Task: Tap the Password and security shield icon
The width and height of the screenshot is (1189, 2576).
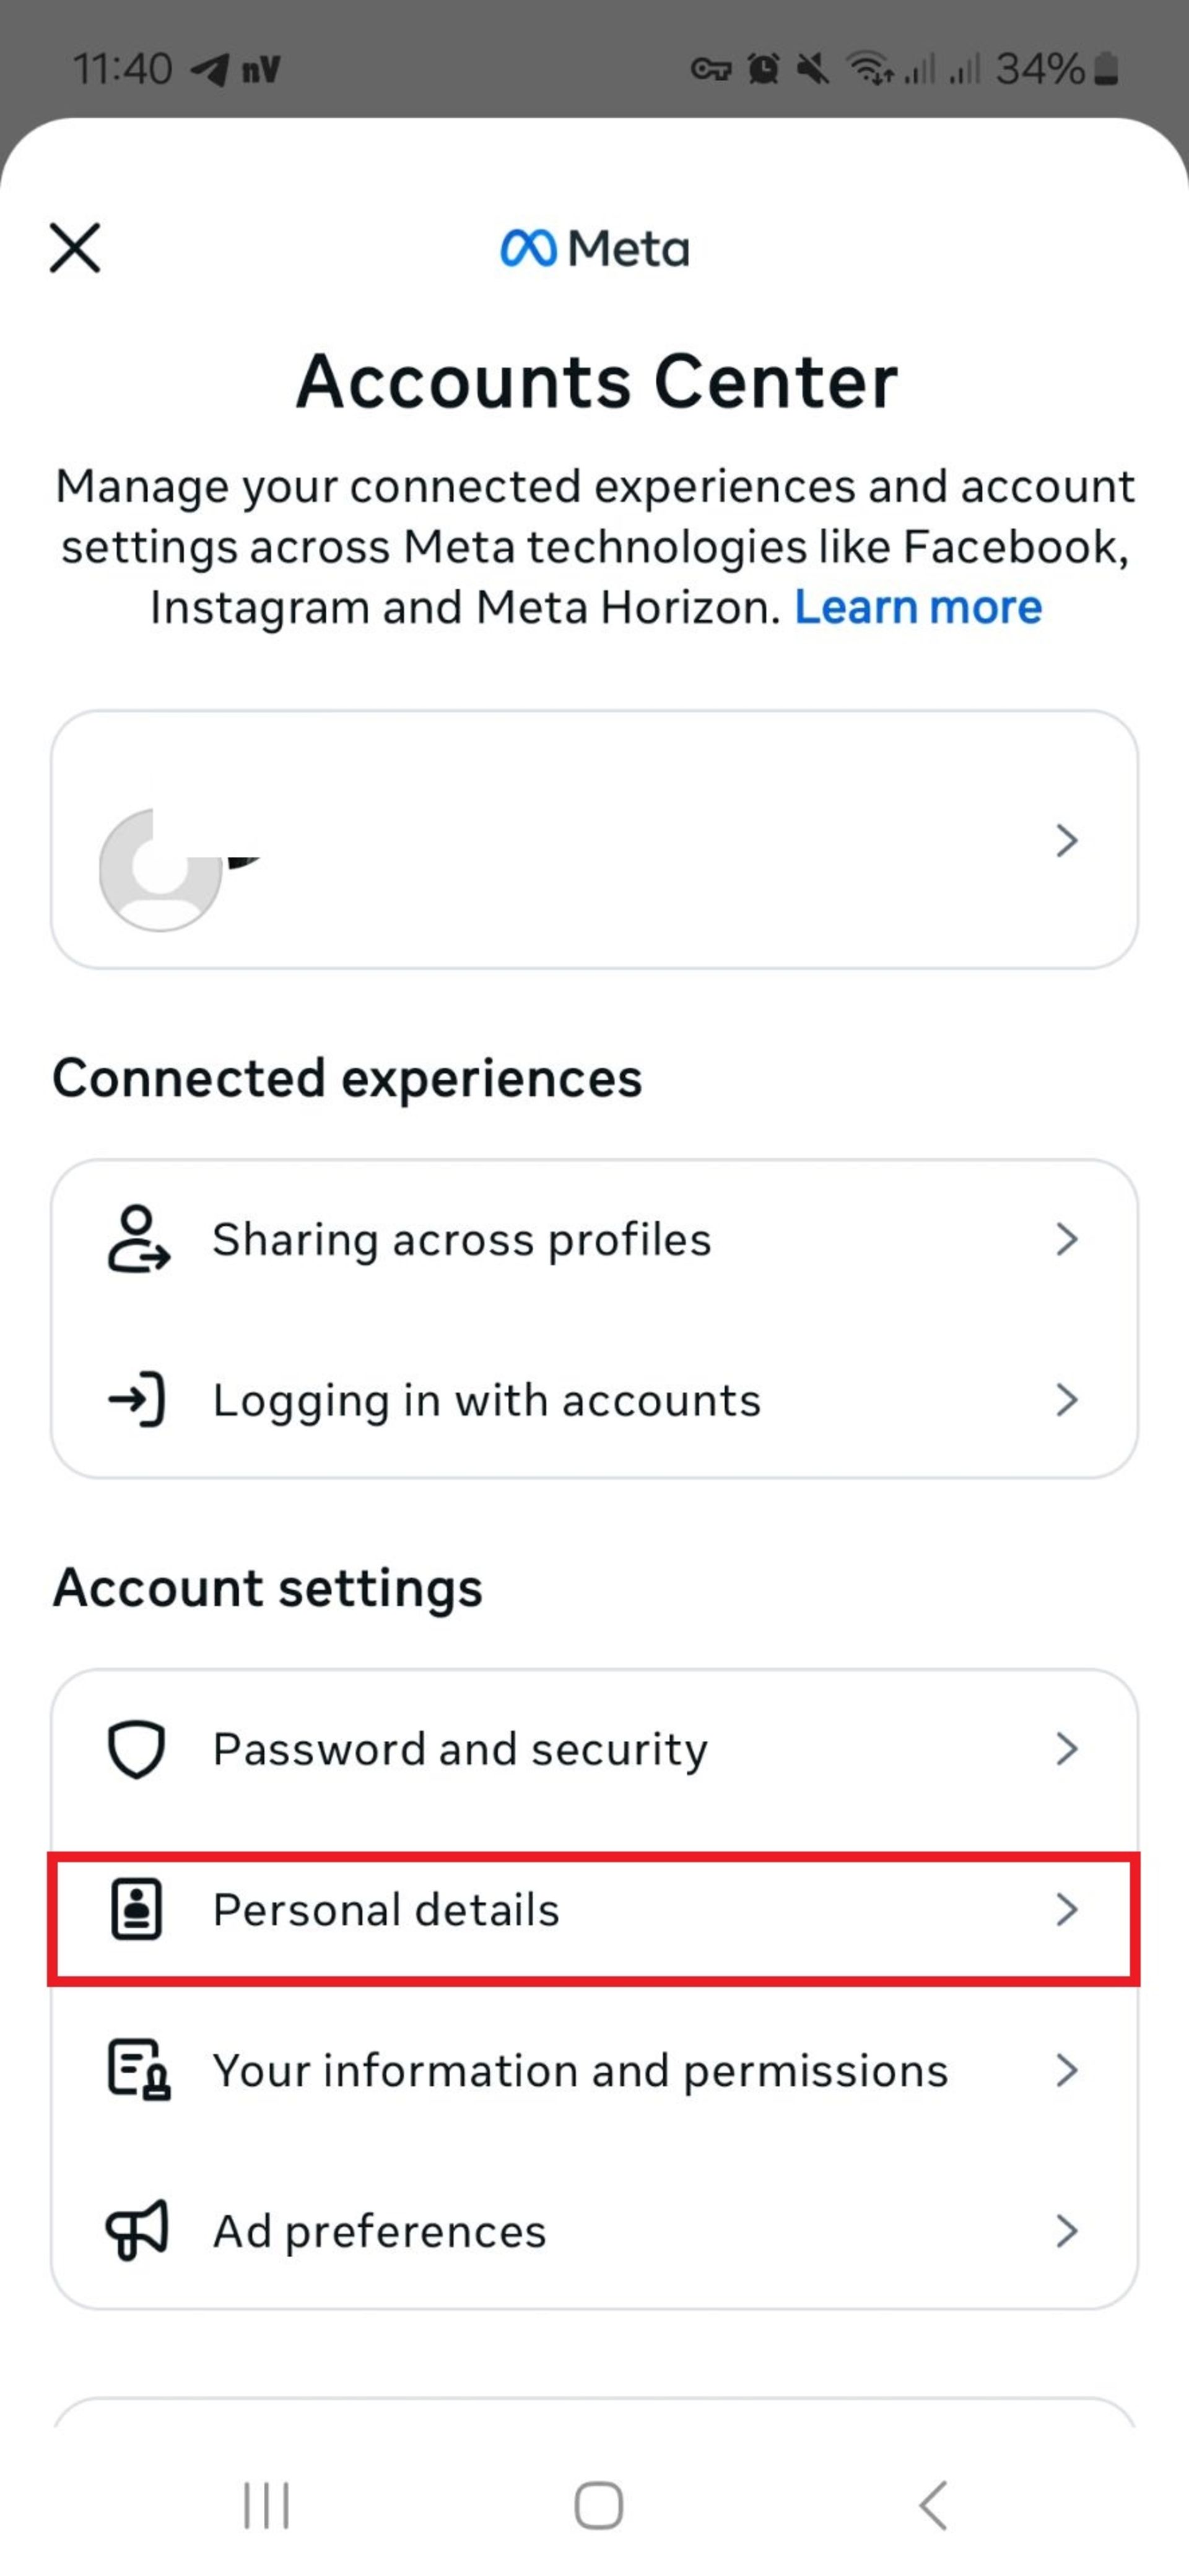Action: click(136, 1749)
